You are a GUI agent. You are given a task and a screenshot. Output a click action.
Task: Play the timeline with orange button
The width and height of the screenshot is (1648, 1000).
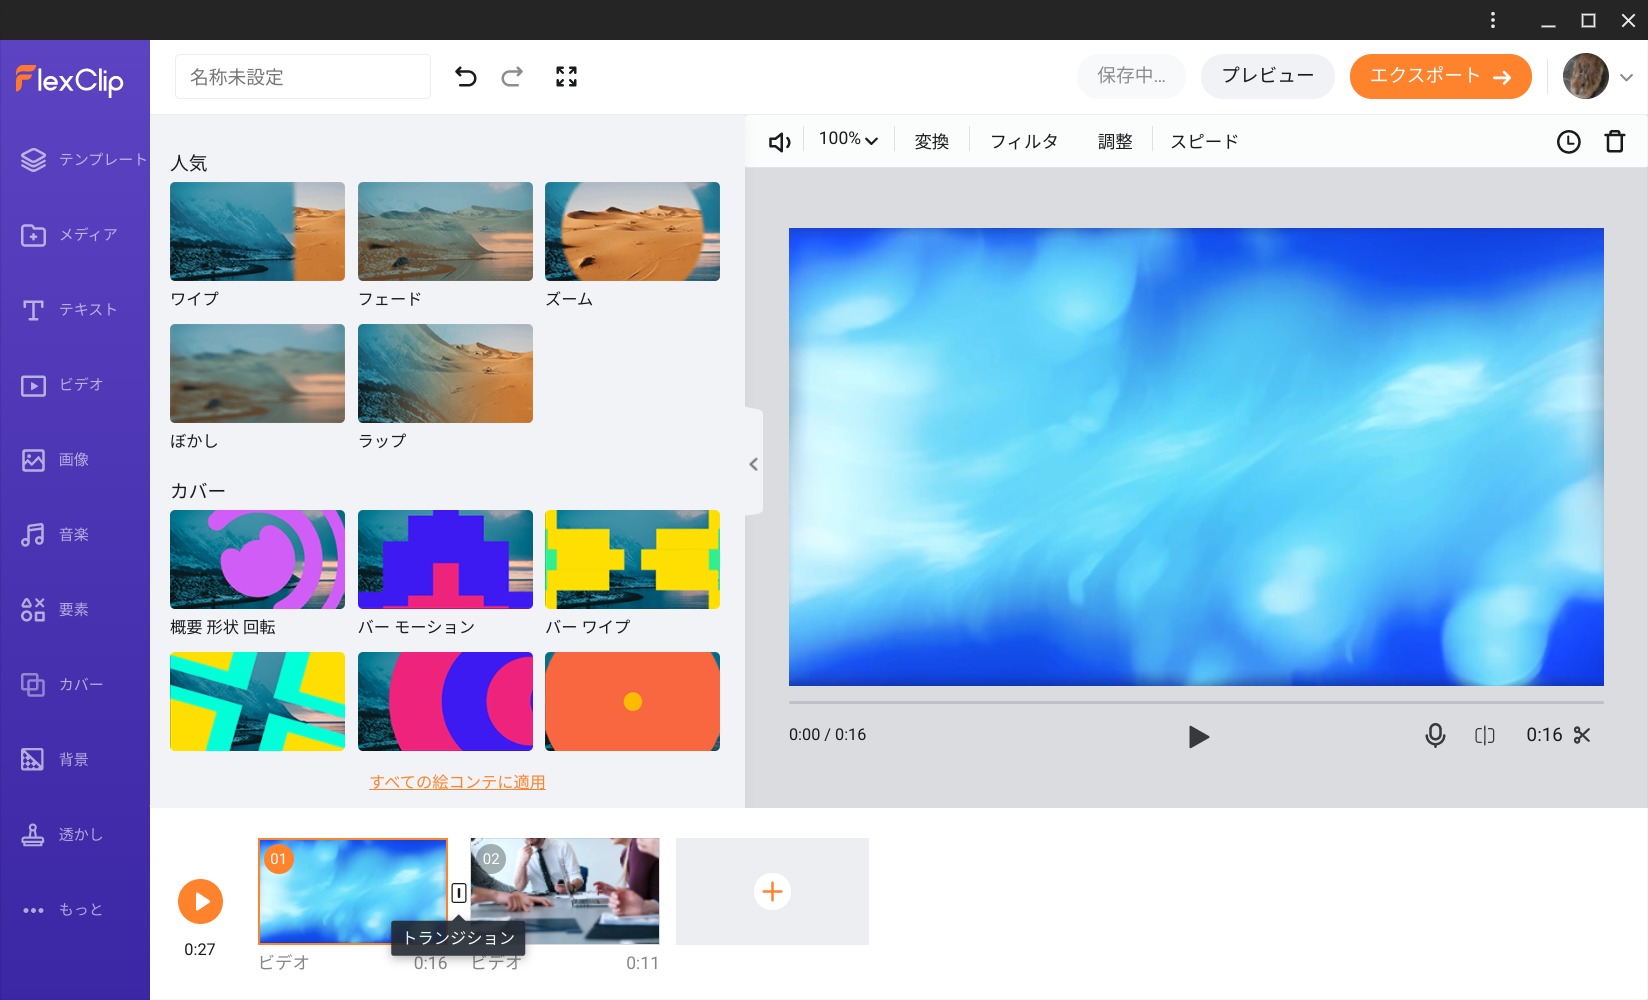200,901
